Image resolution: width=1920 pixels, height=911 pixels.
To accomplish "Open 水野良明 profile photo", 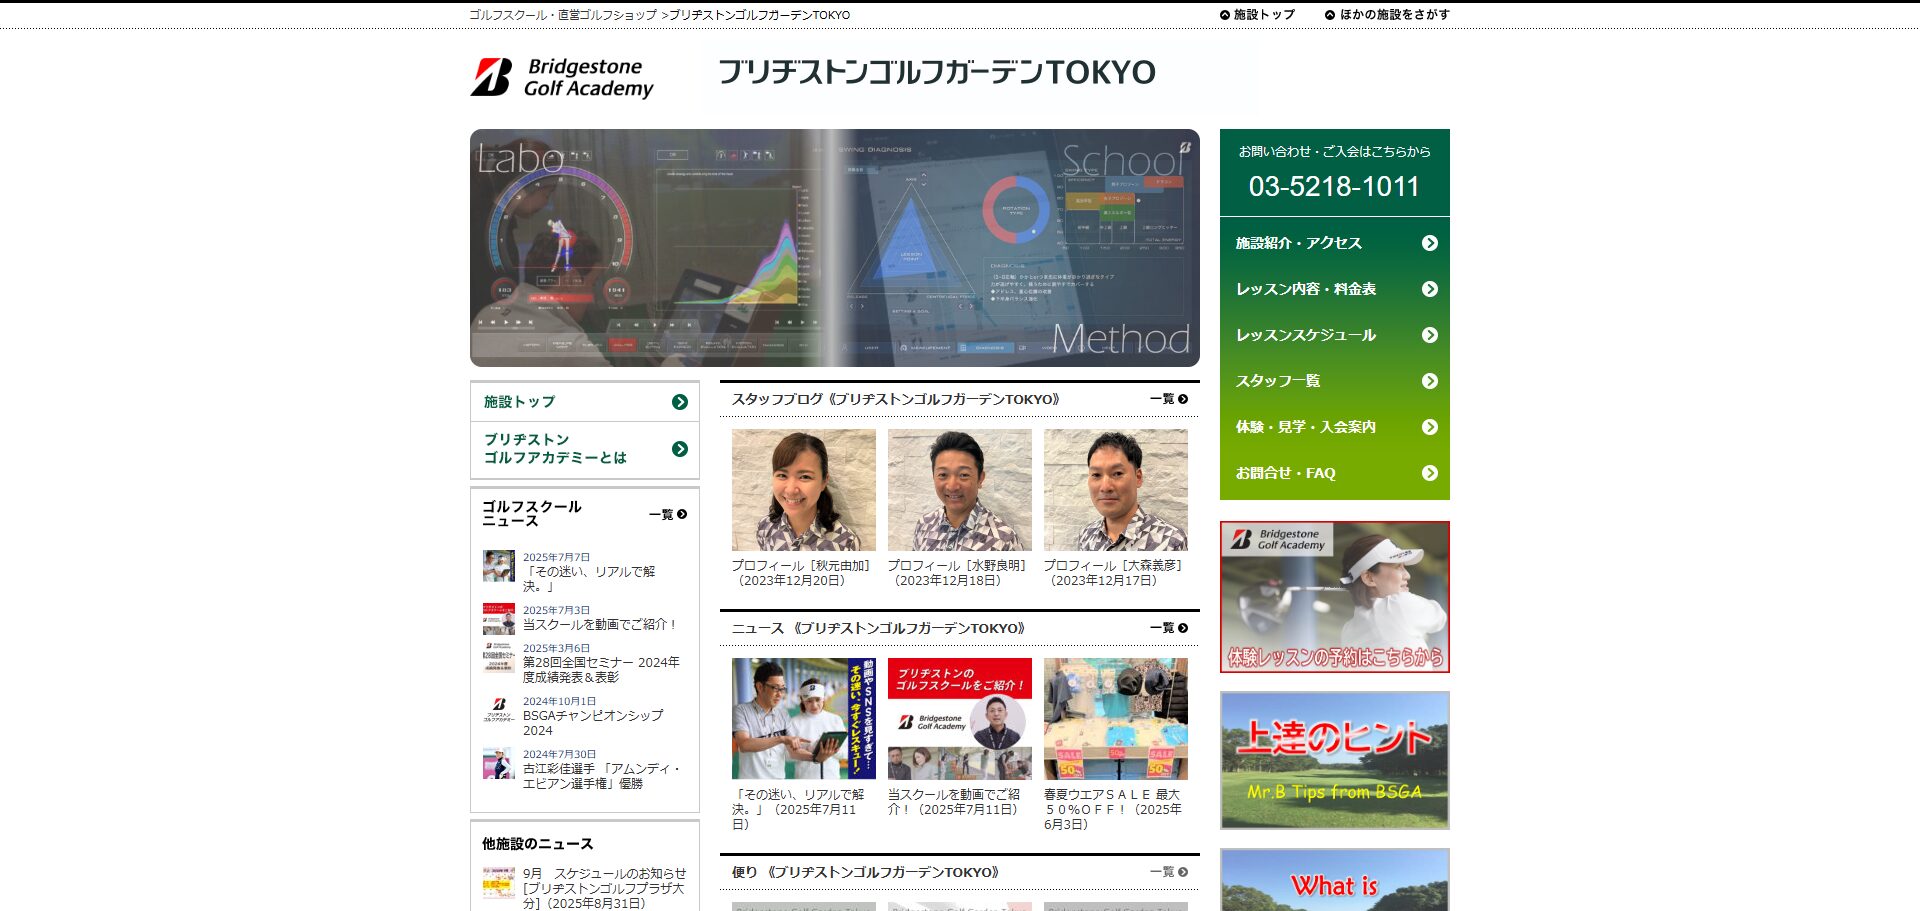I will 959,490.
